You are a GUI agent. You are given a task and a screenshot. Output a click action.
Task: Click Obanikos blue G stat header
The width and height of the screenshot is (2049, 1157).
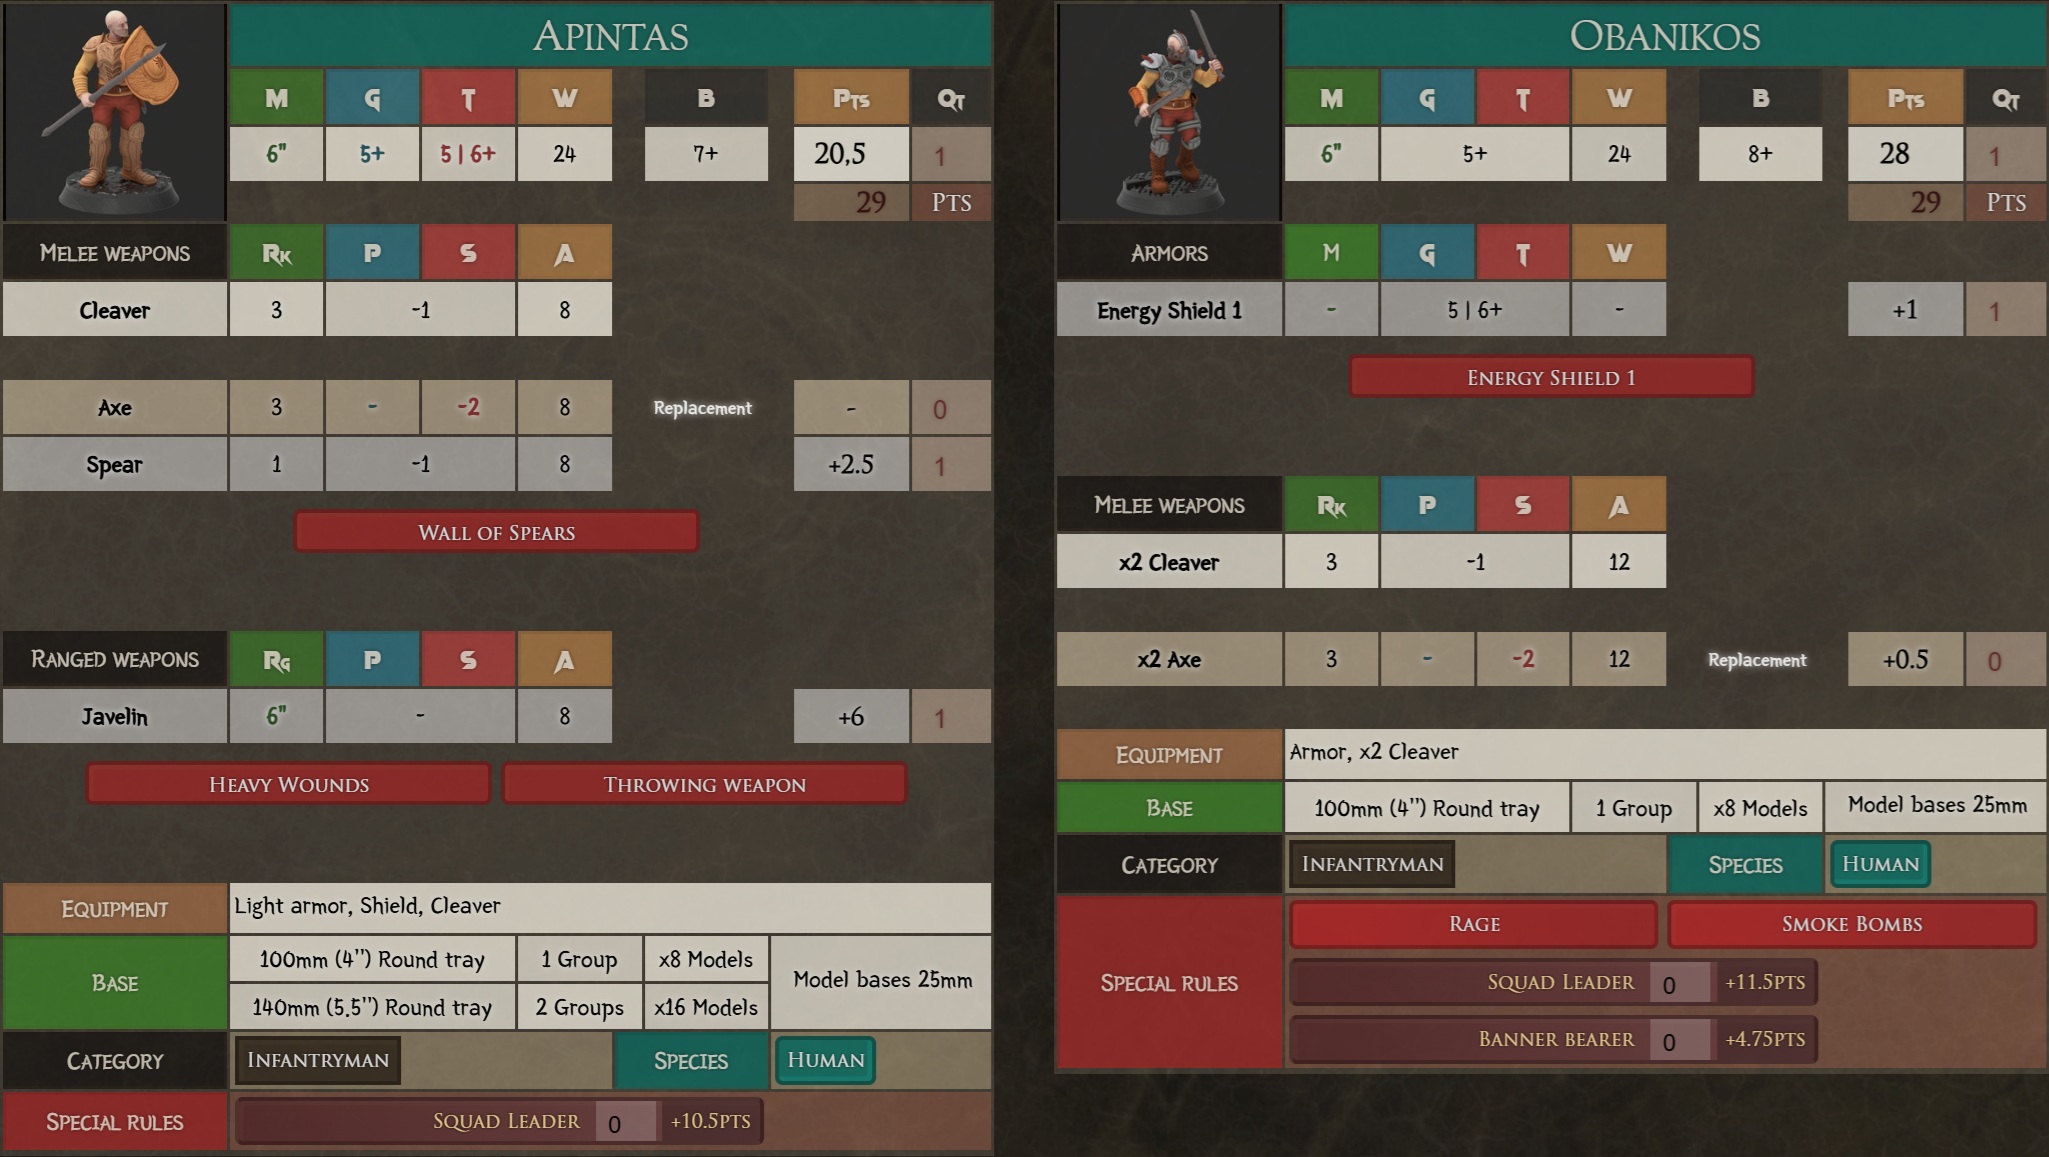click(x=1426, y=98)
